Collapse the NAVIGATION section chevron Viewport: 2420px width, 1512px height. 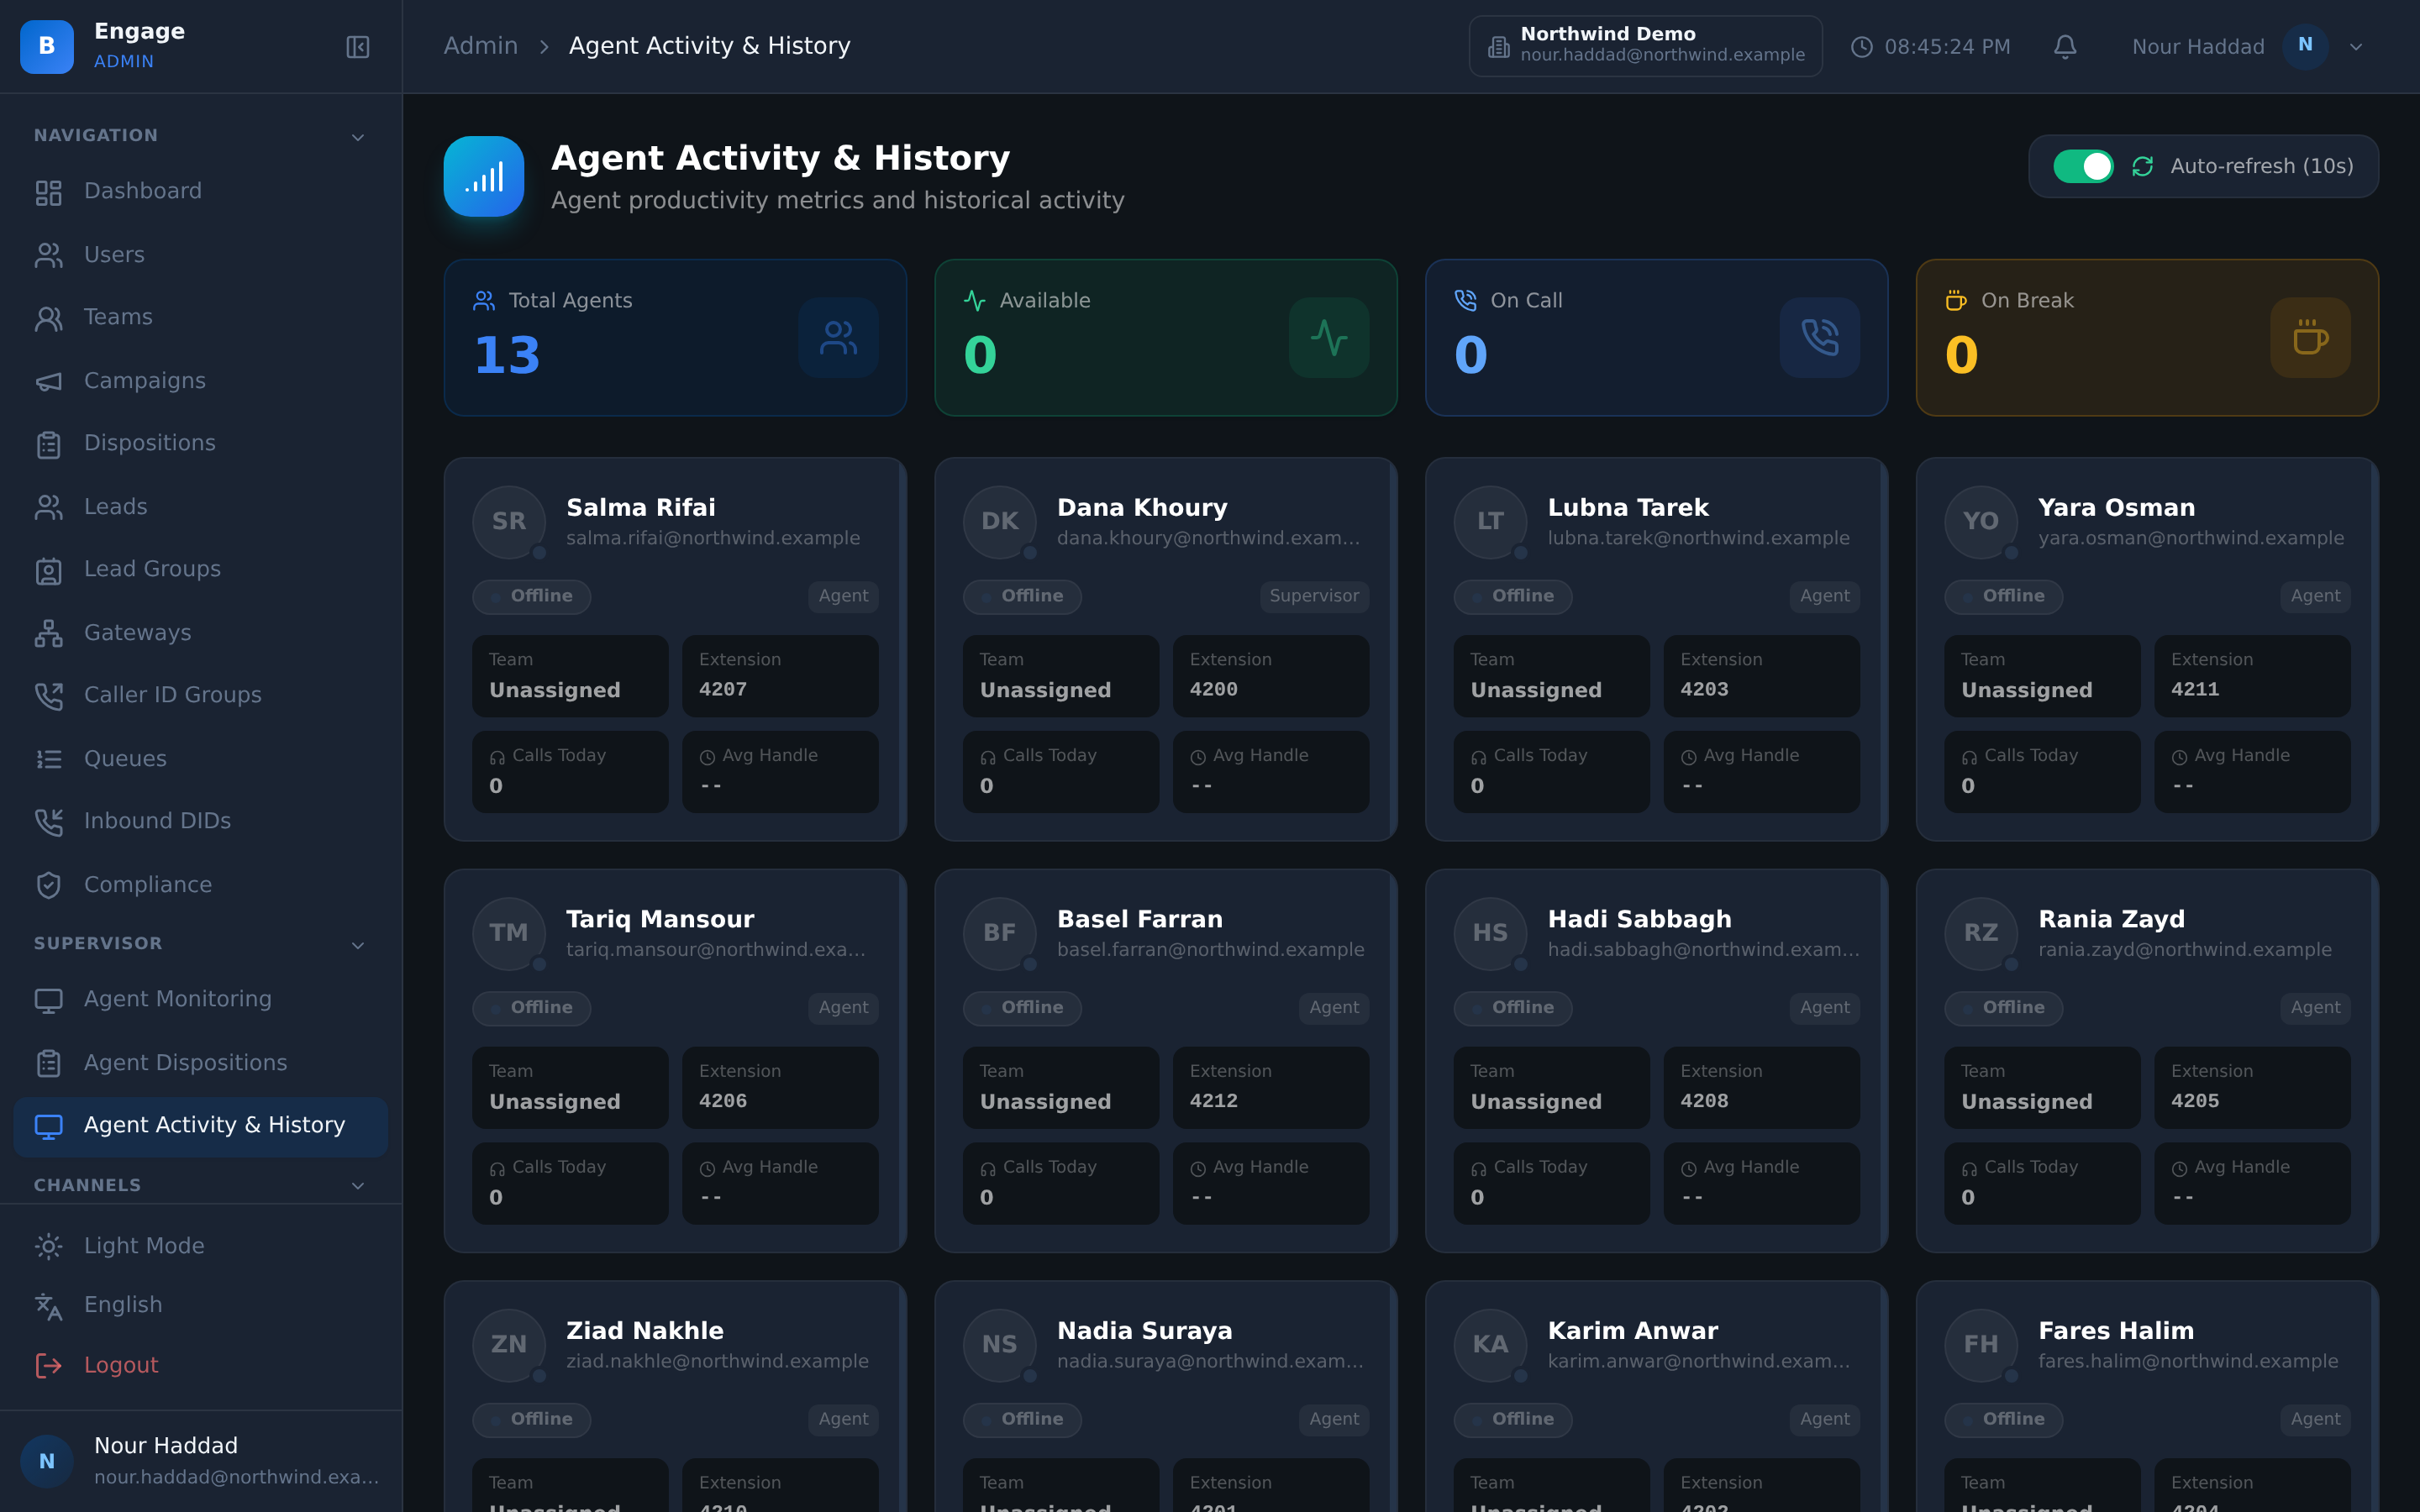[x=358, y=137]
